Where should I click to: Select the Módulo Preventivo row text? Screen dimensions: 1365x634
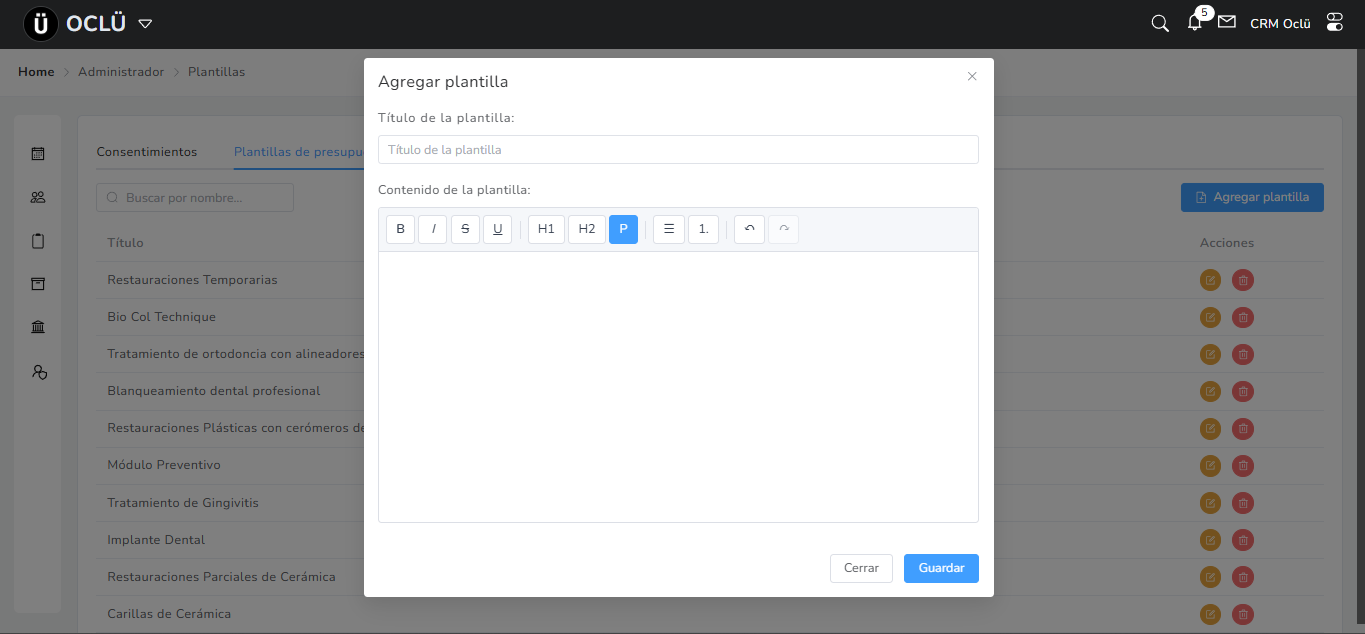[x=164, y=465]
